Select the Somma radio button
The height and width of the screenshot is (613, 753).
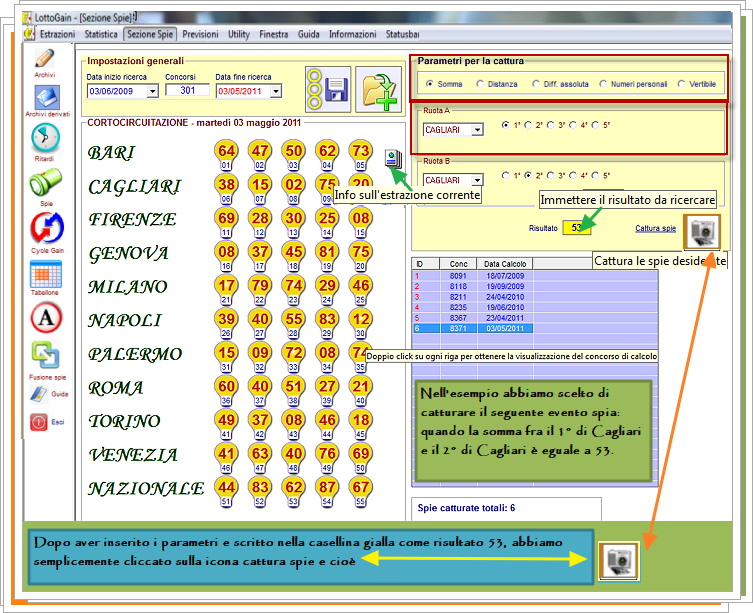(x=430, y=84)
